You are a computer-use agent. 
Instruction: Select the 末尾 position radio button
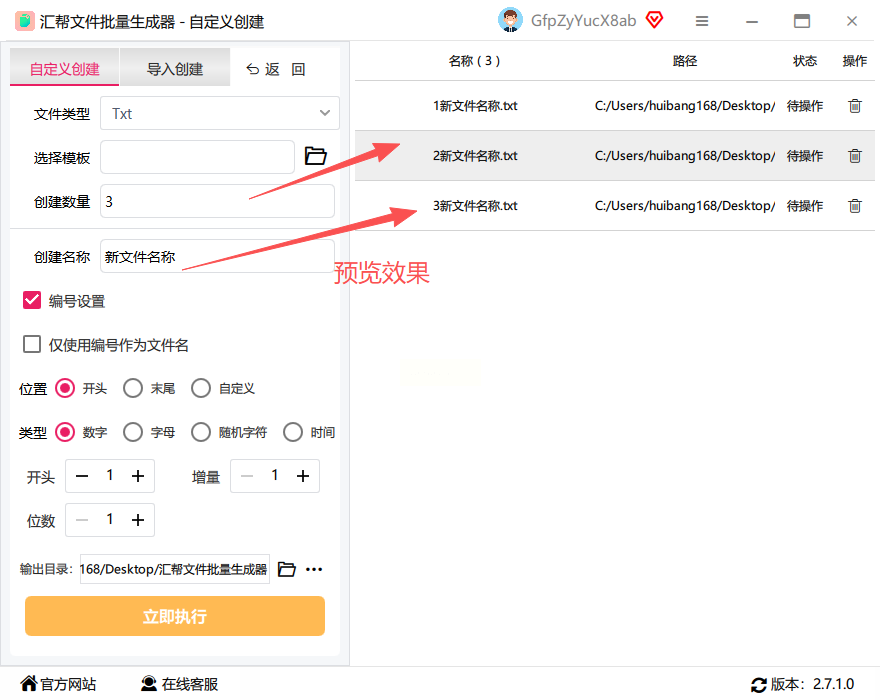click(133, 388)
